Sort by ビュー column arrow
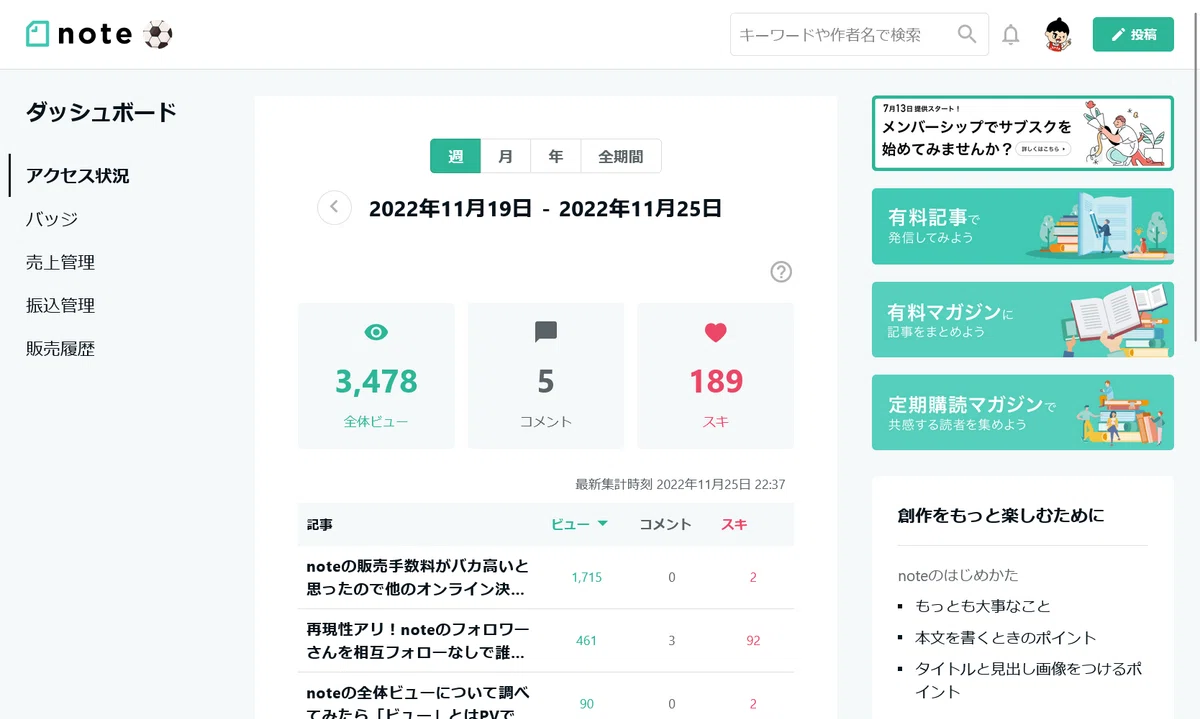 click(x=602, y=524)
